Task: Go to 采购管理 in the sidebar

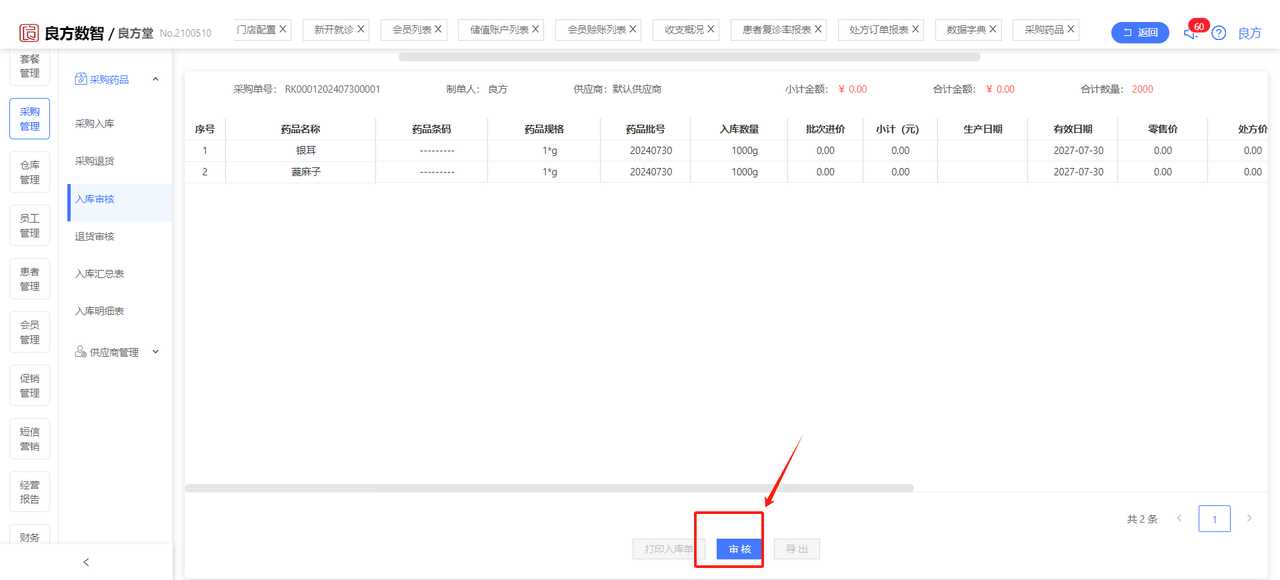Action: coord(30,119)
